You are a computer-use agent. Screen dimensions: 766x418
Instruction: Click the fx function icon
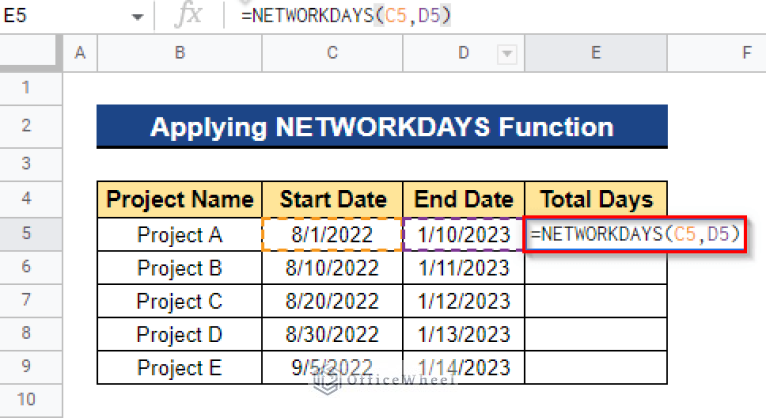tap(188, 15)
